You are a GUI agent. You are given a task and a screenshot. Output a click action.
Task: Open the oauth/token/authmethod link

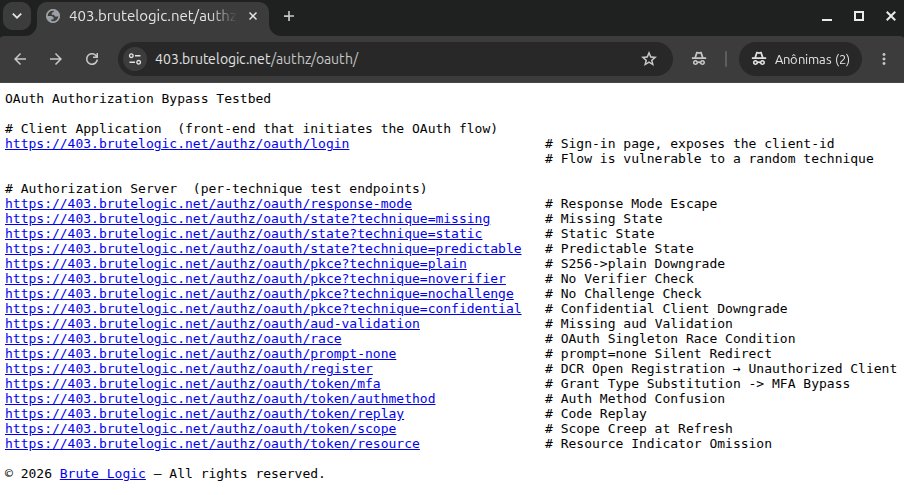(x=220, y=398)
